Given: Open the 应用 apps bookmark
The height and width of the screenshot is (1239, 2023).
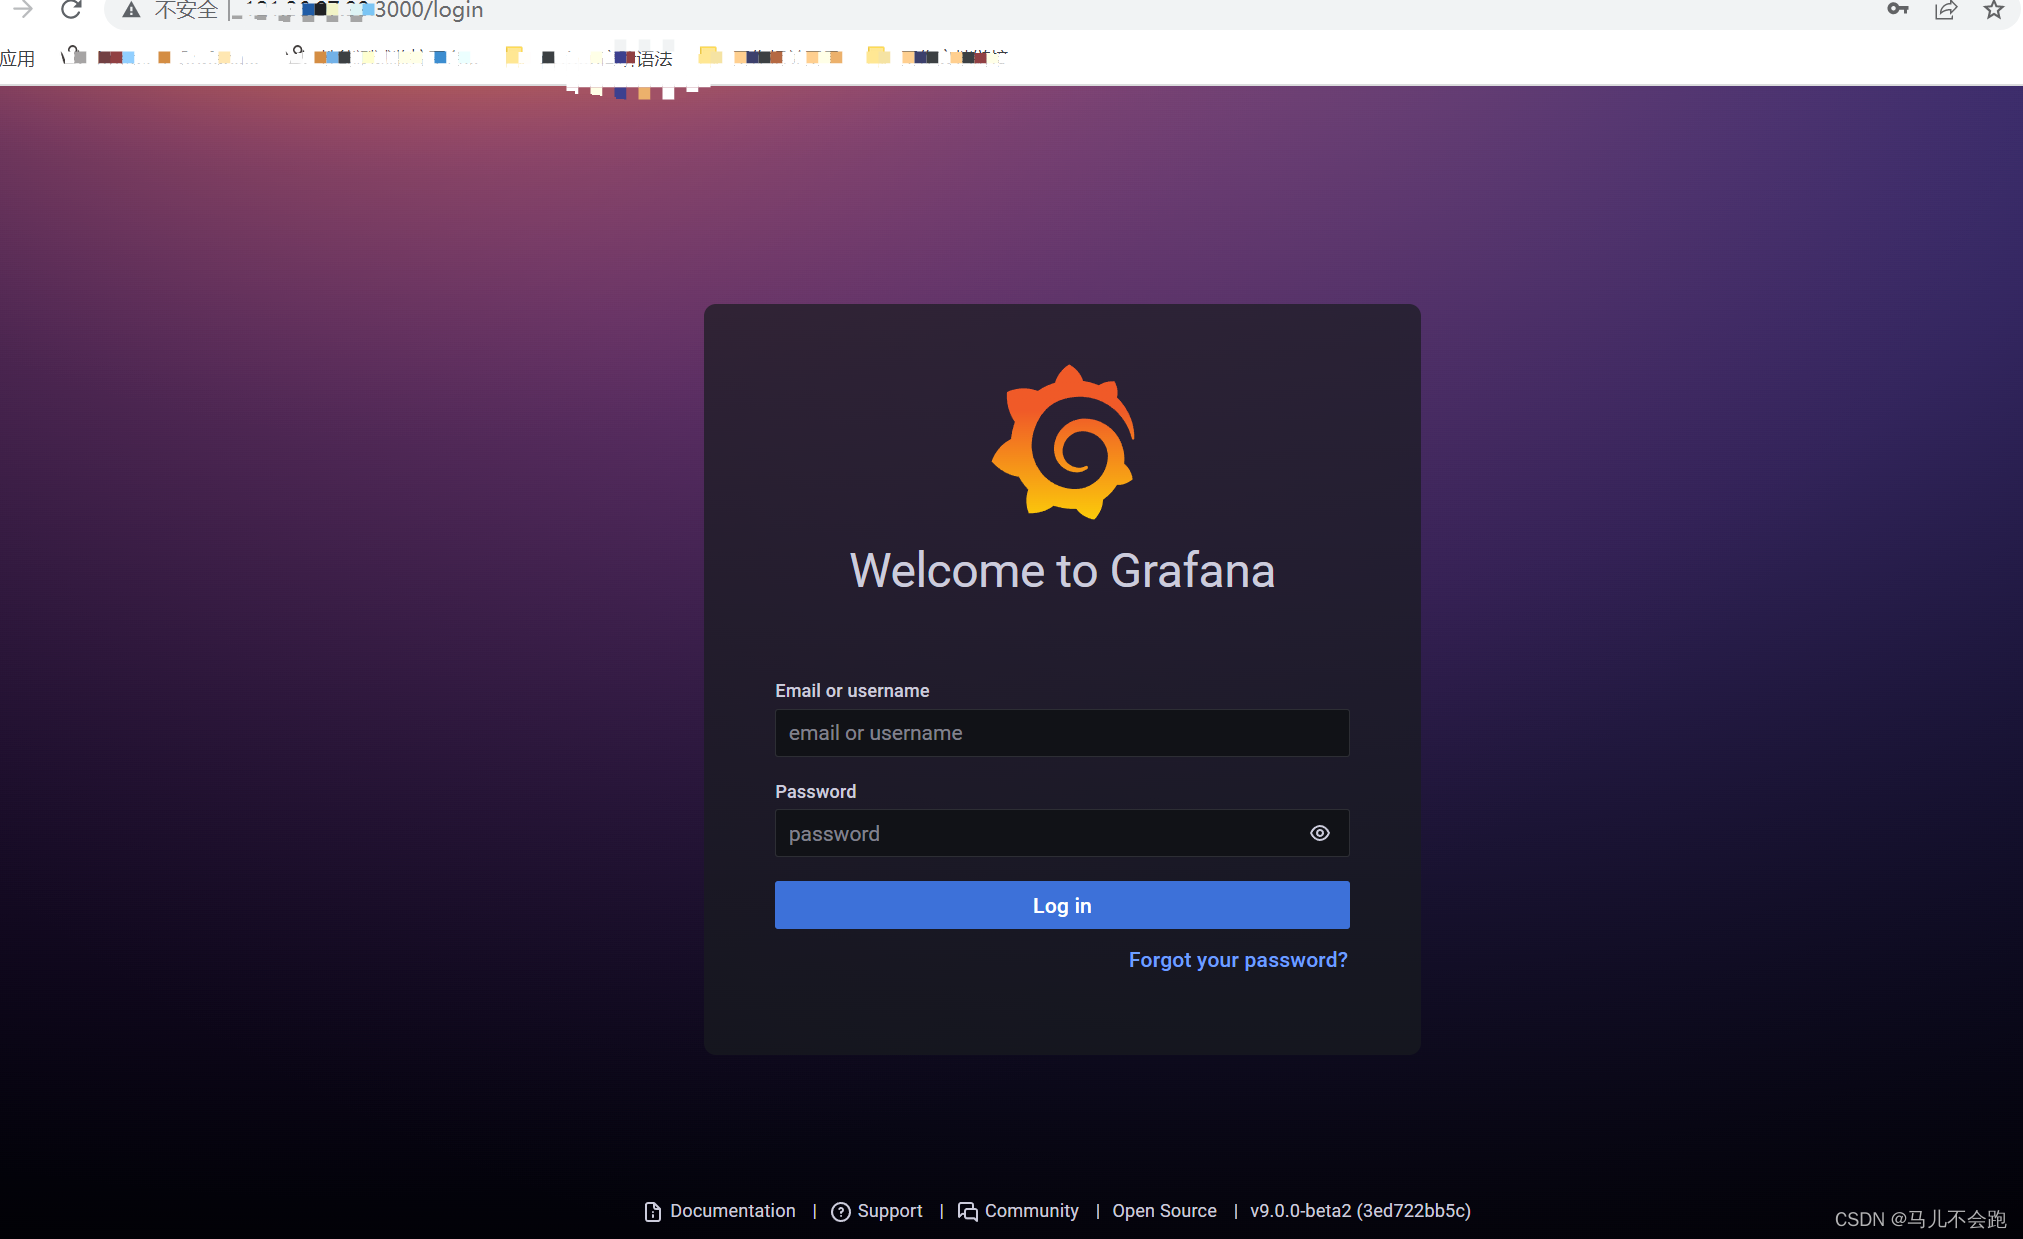Looking at the screenshot, I should click(18, 58).
